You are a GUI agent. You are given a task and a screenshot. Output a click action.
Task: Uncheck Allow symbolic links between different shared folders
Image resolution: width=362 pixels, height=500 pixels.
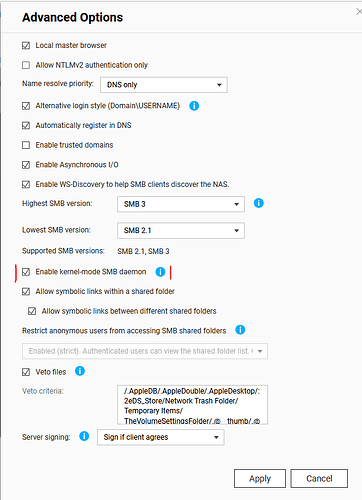pyautogui.click(x=32, y=311)
